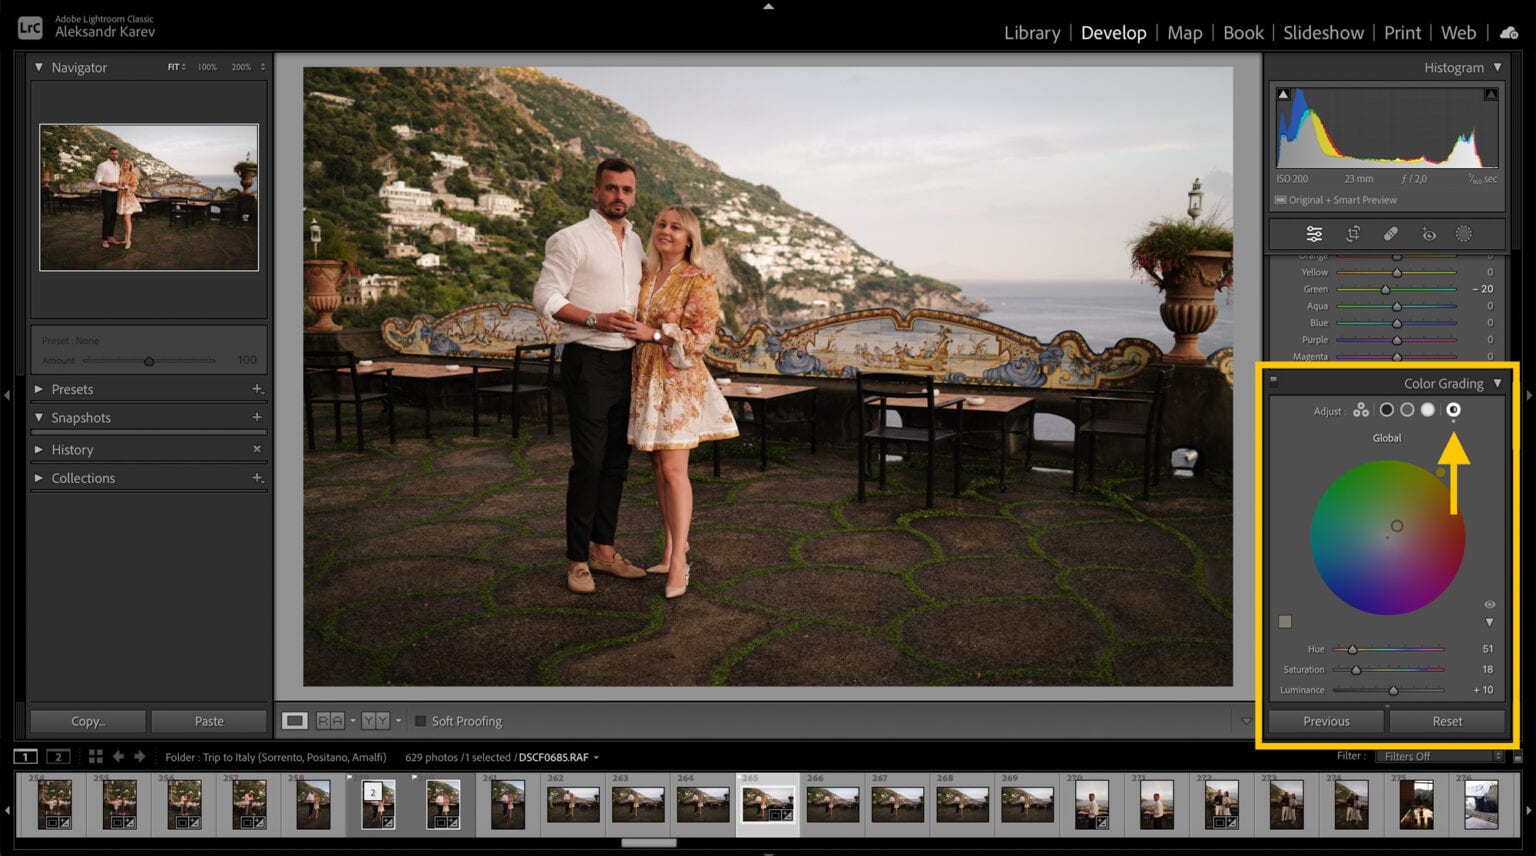Switch to 3-way Color Grading view
This screenshot has width=1536, height=856.
[x=1361, y=410]
